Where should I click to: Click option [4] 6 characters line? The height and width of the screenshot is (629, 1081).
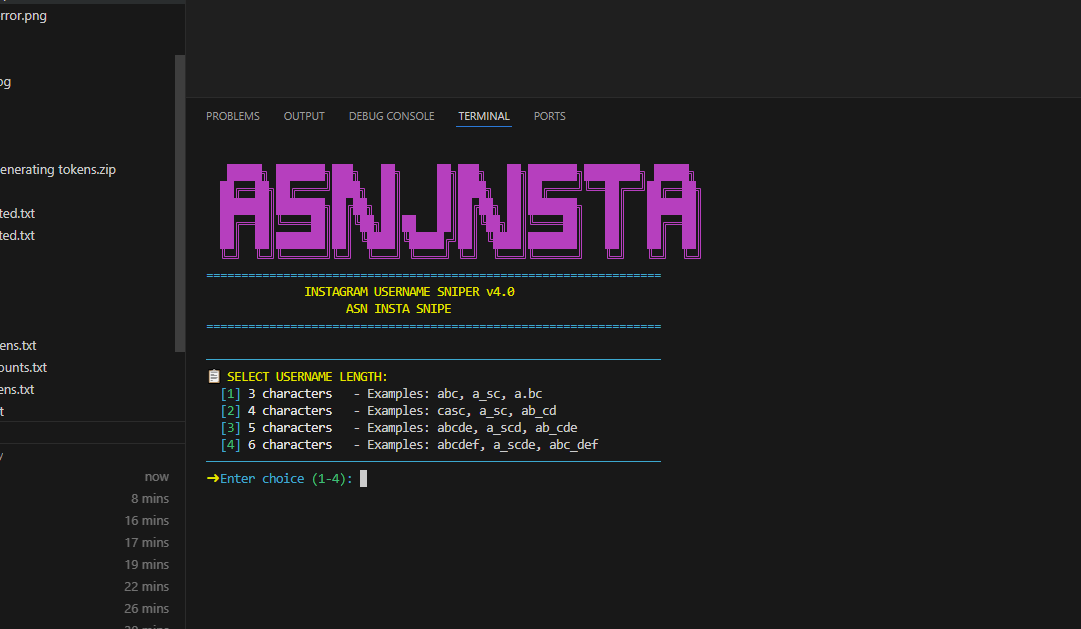pos(410,445)
